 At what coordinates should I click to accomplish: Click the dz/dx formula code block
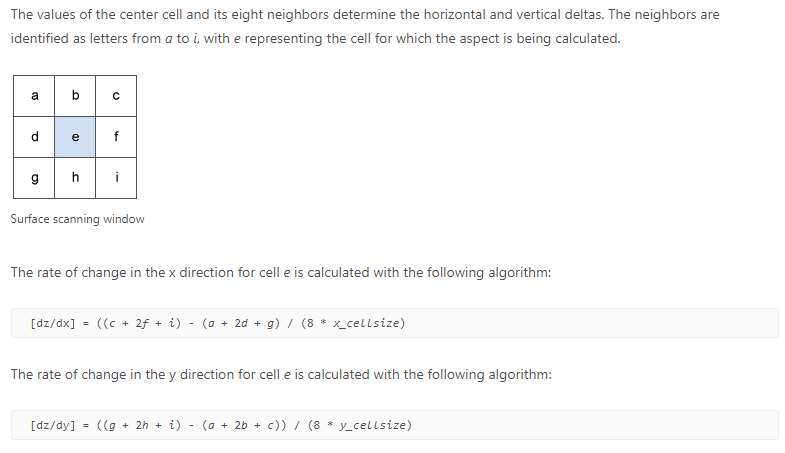point(395,323)
